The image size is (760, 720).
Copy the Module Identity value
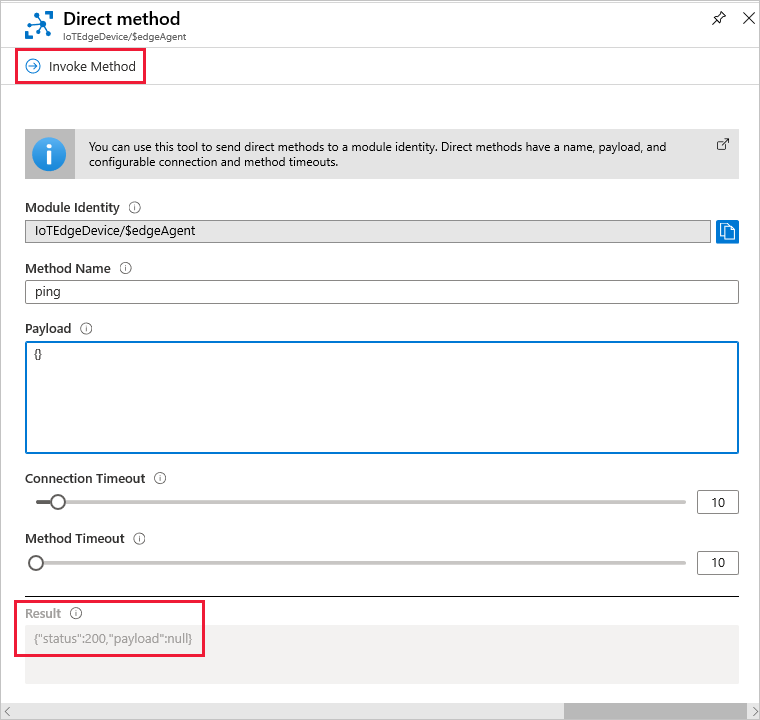(x=728, y=231)
